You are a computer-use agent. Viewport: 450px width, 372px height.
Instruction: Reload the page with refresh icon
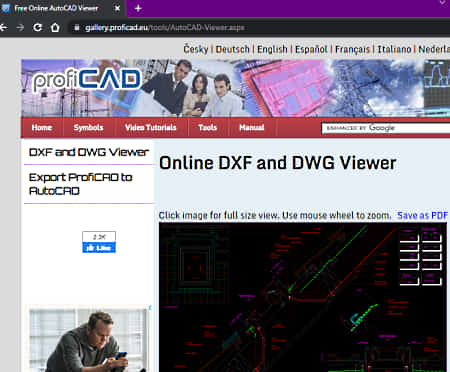pos(38,27)
